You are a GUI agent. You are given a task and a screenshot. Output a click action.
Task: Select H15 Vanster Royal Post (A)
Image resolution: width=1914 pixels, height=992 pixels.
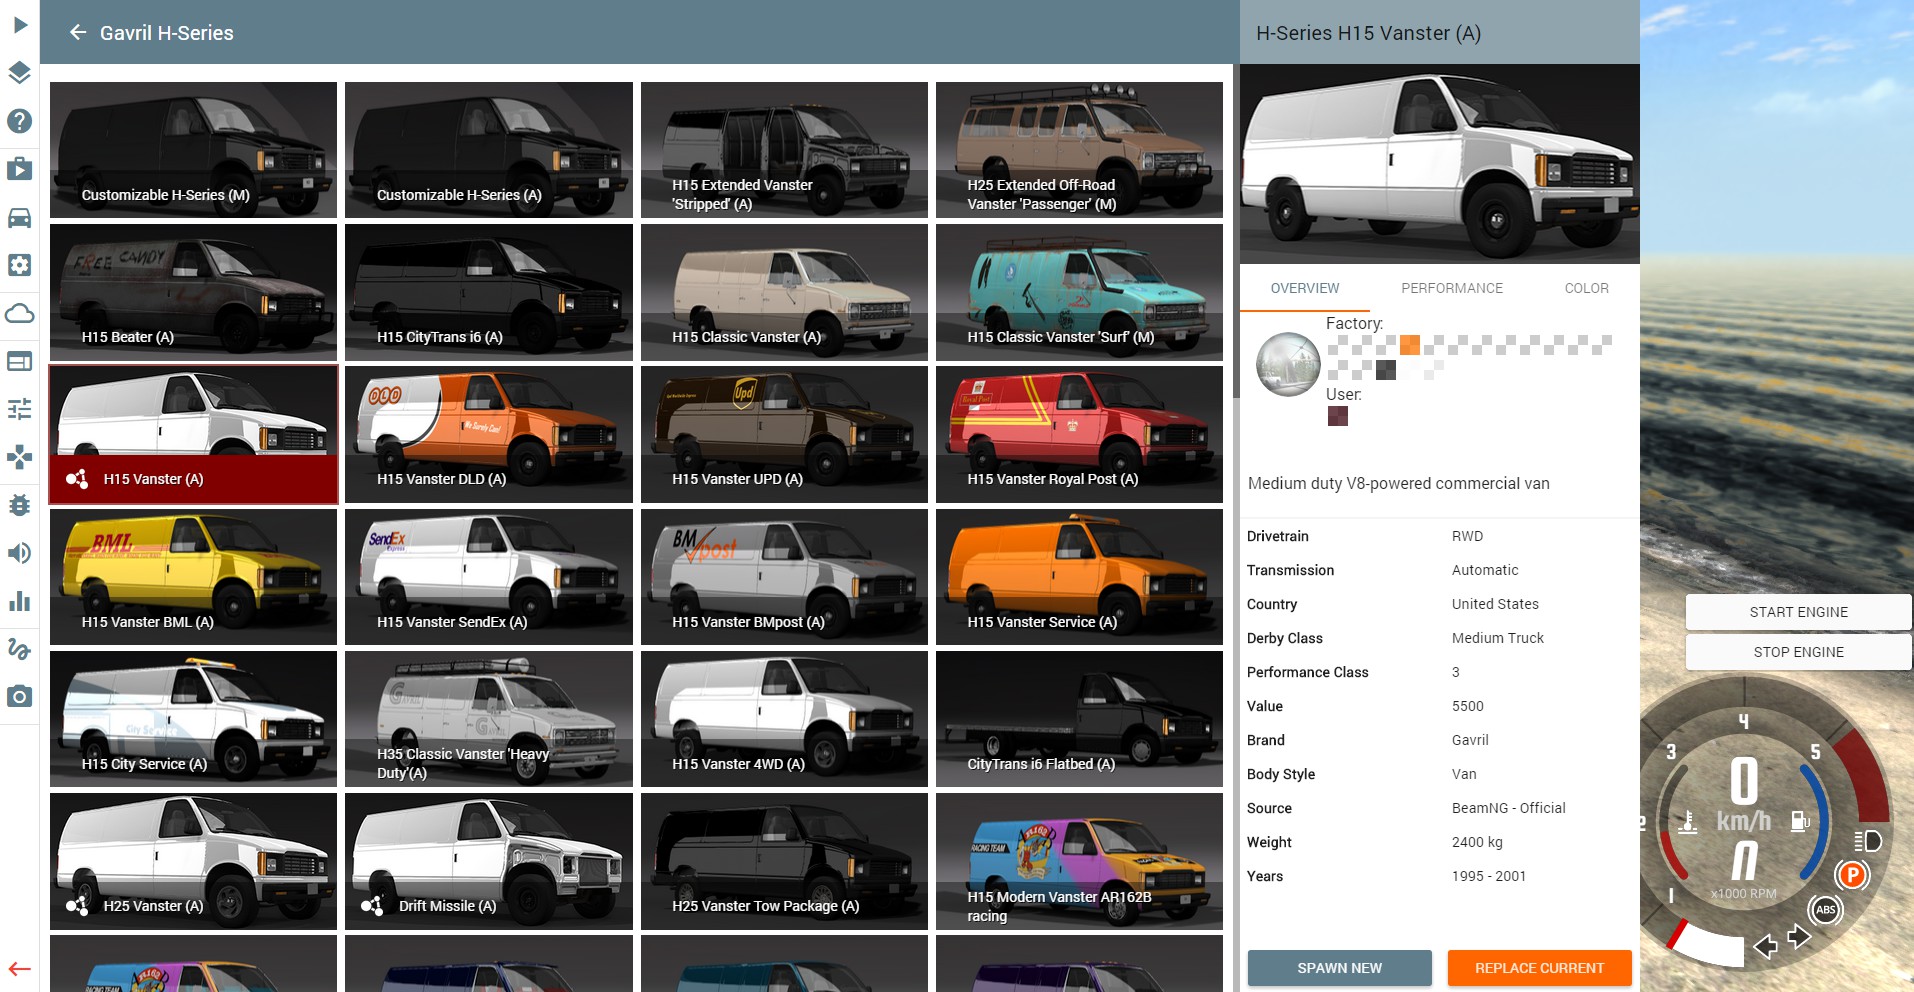coord(1079,434)
